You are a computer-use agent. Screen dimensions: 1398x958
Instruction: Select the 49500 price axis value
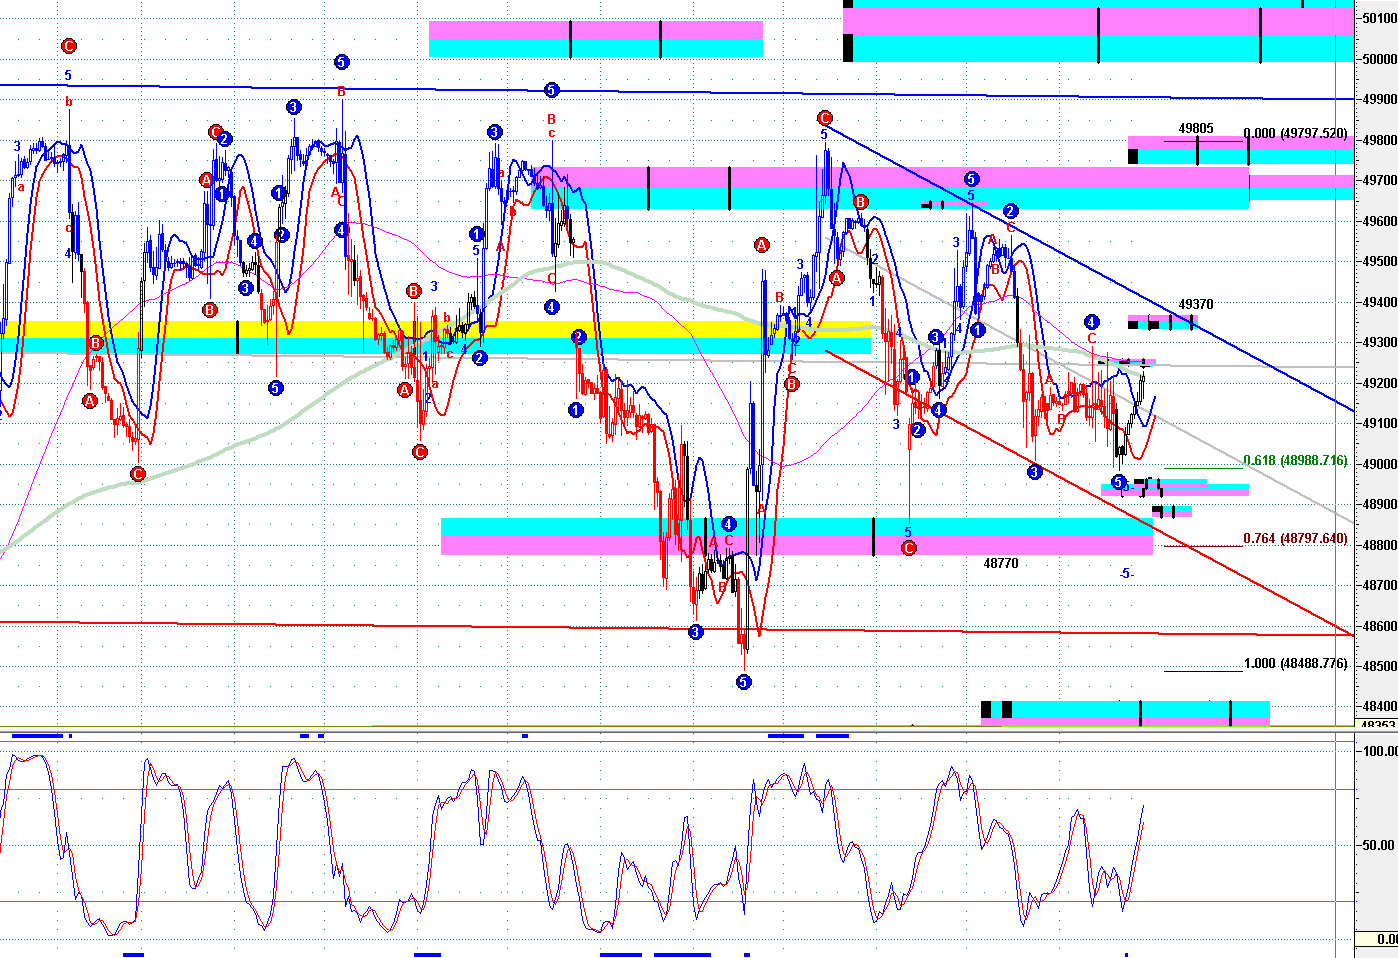1380,261
